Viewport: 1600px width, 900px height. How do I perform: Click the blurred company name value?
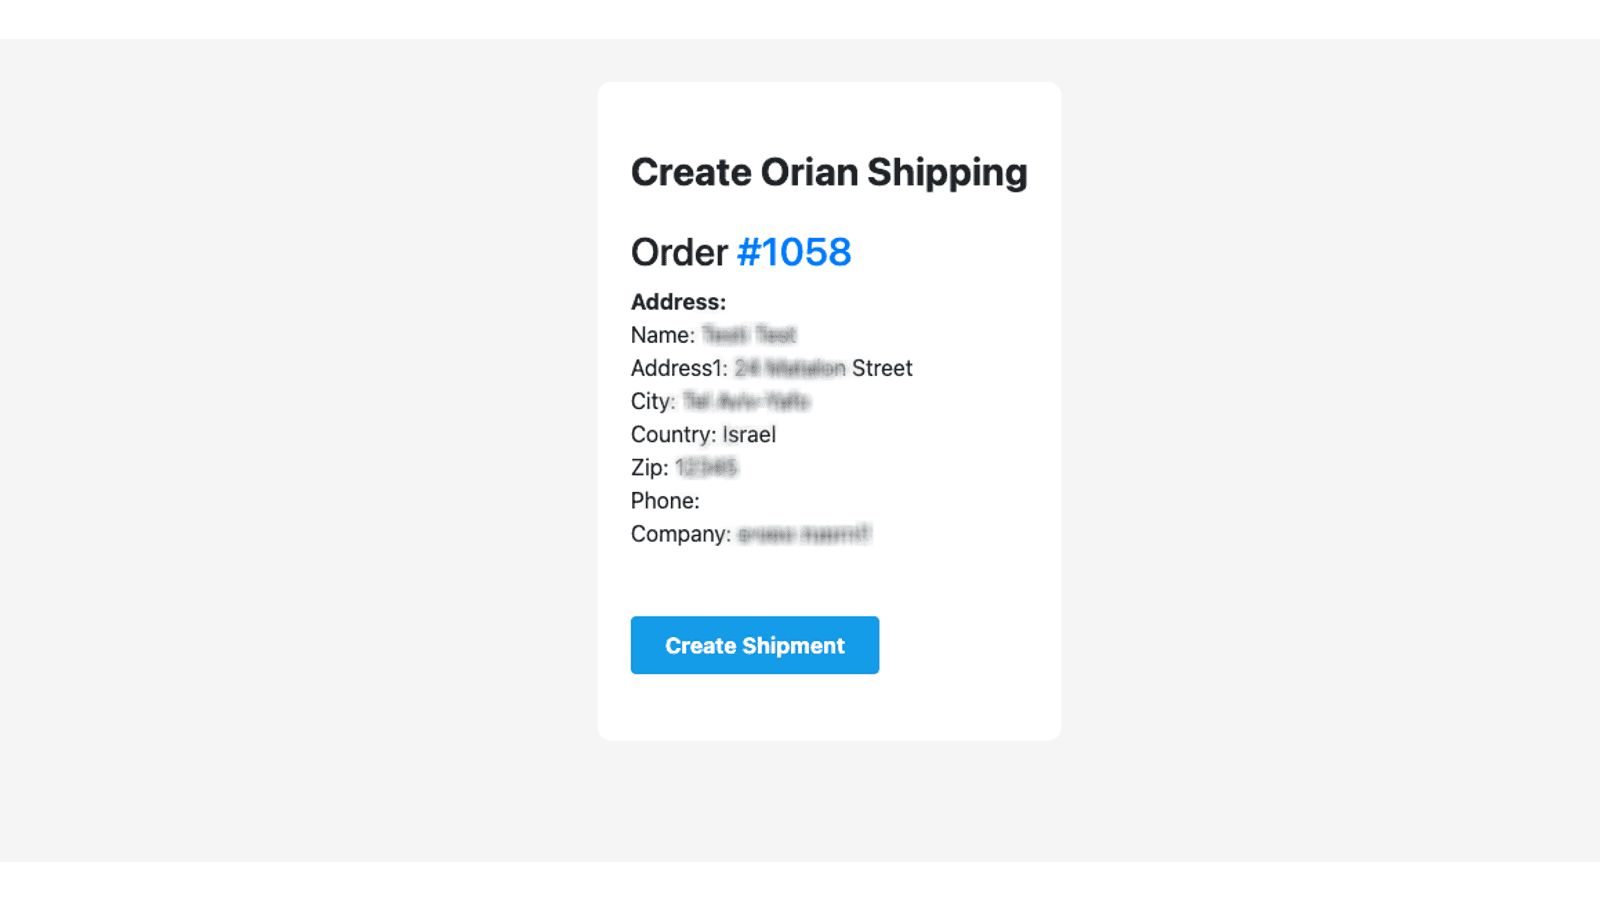804,534
